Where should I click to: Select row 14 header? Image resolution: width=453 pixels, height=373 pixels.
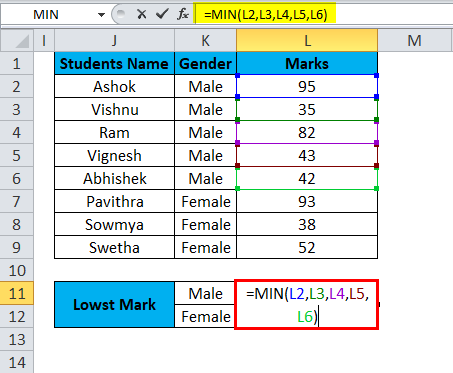coord(17,362)
